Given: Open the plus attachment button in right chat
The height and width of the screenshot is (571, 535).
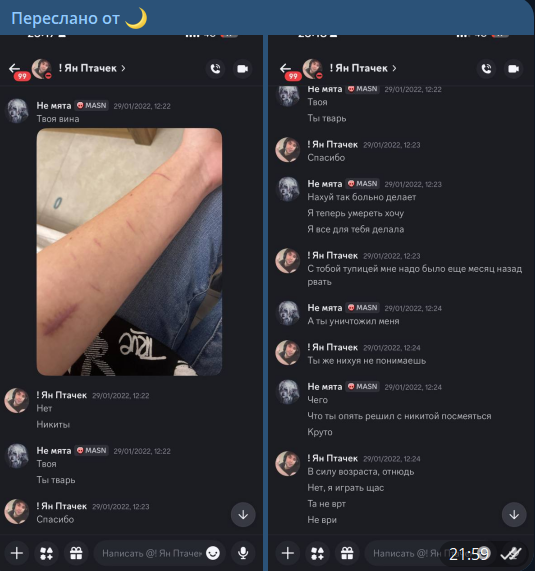Looking at the screenshot, I should [x=288, y=553].
